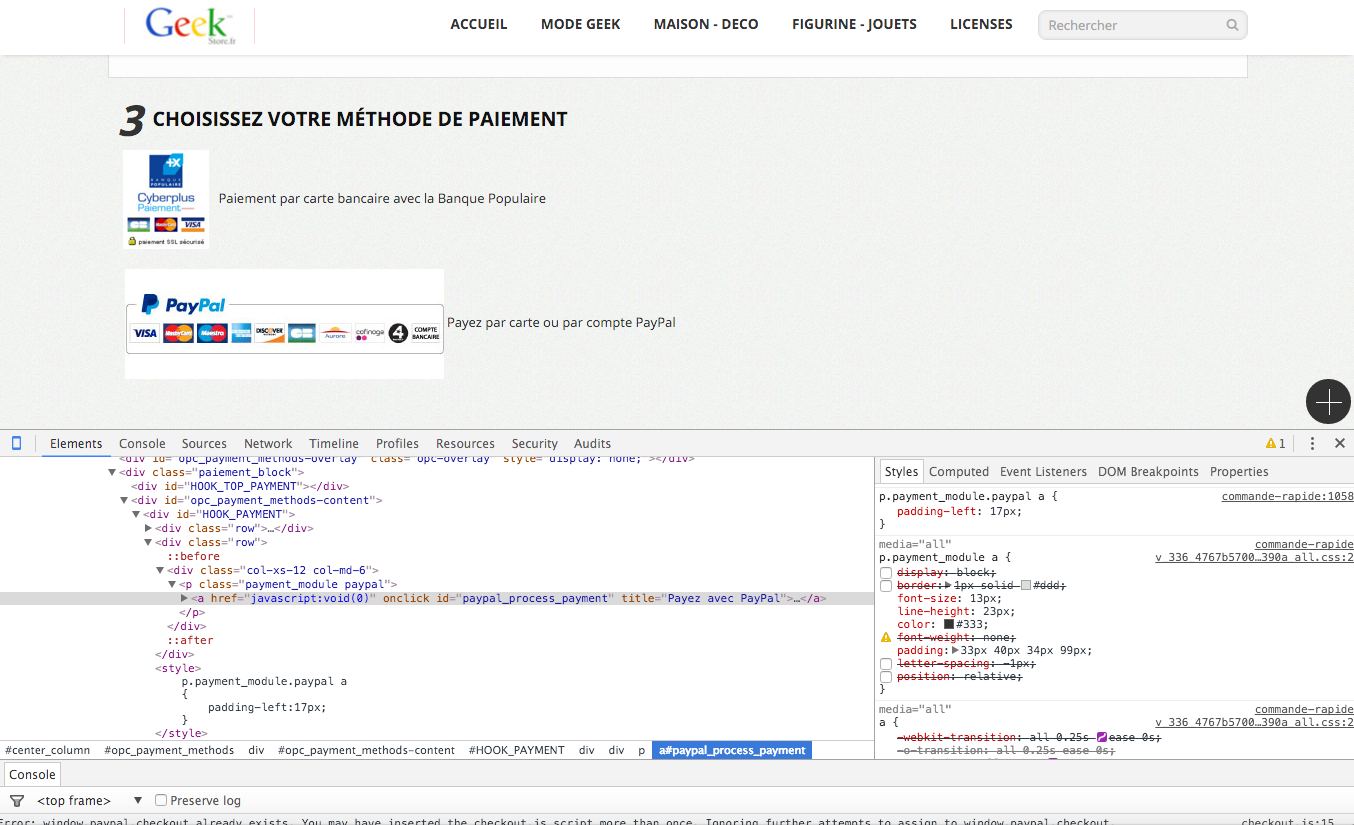This screenshot has height=825, width=1354.
Task: Toggle the position: relative property checkbox
Action: [886, 677]
